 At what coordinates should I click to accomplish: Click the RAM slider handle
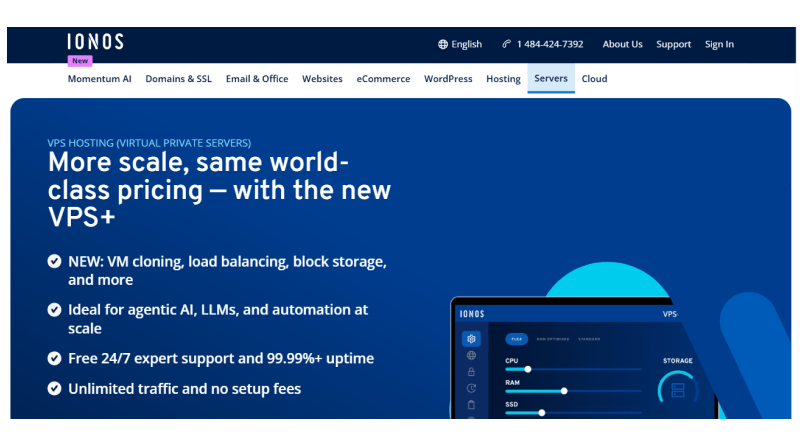564,391
